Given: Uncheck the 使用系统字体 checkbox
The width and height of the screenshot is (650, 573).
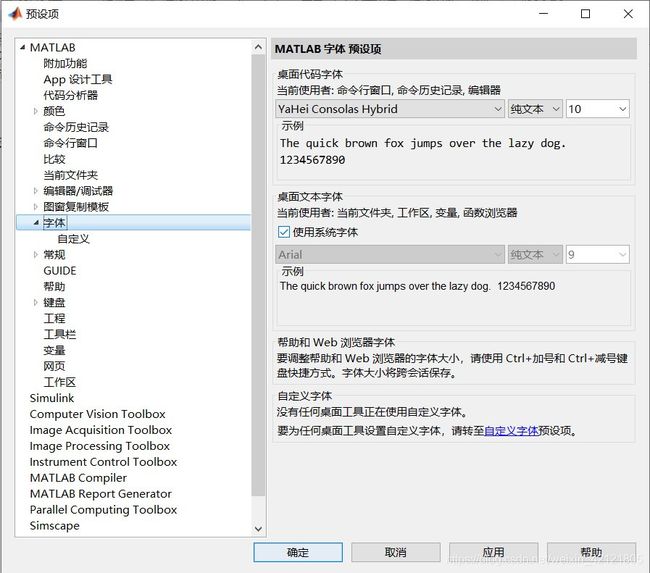Looking at the screenshot, I should point(284,232).
